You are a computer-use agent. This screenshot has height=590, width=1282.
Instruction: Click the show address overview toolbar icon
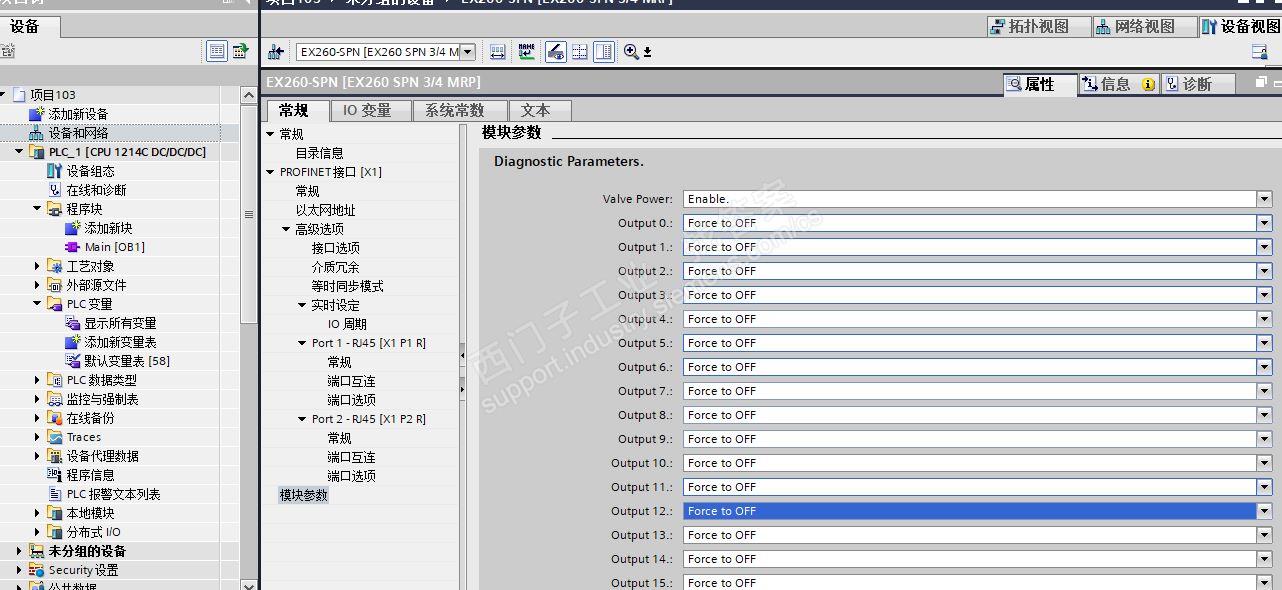[498, 51]
